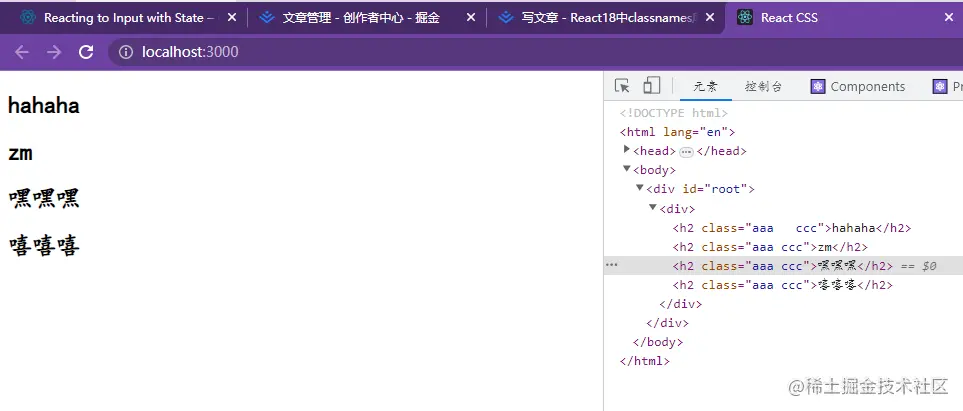The width and height of the screenshot is (963, 411).
Task: Click the browser forward arrow
Action: (54, 52)
